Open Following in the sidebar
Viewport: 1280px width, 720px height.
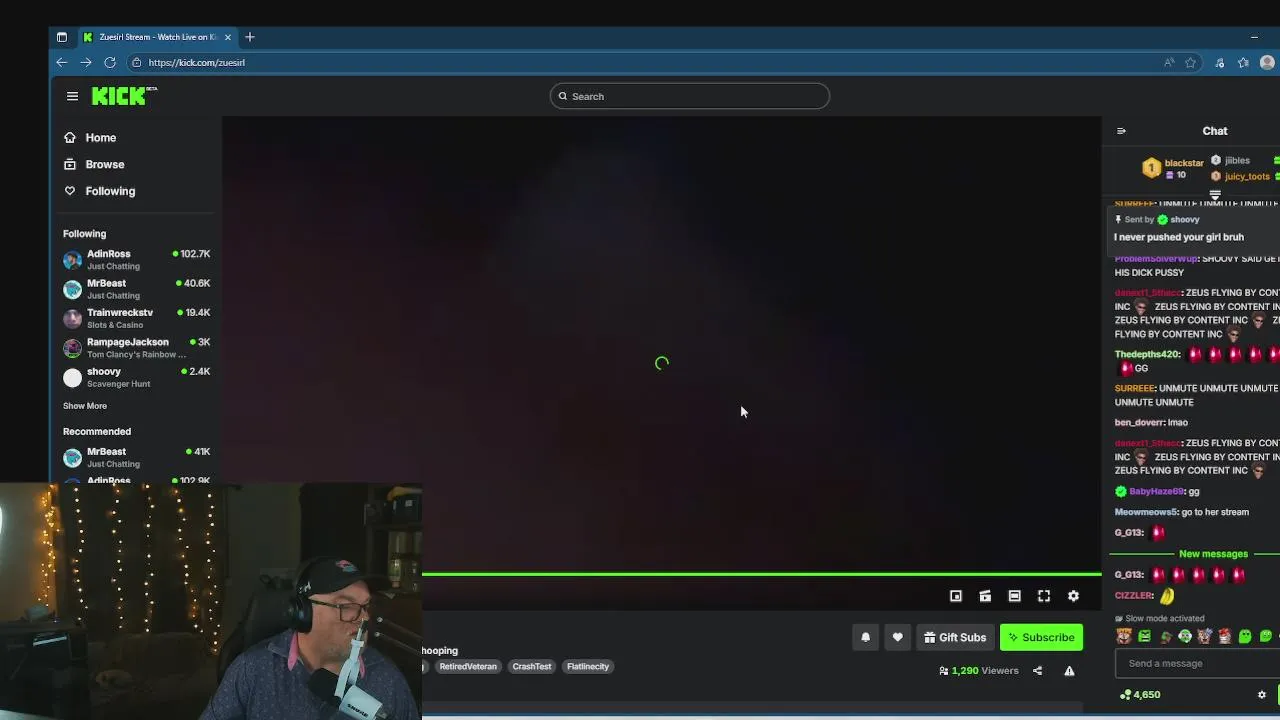tap(99, 191)
